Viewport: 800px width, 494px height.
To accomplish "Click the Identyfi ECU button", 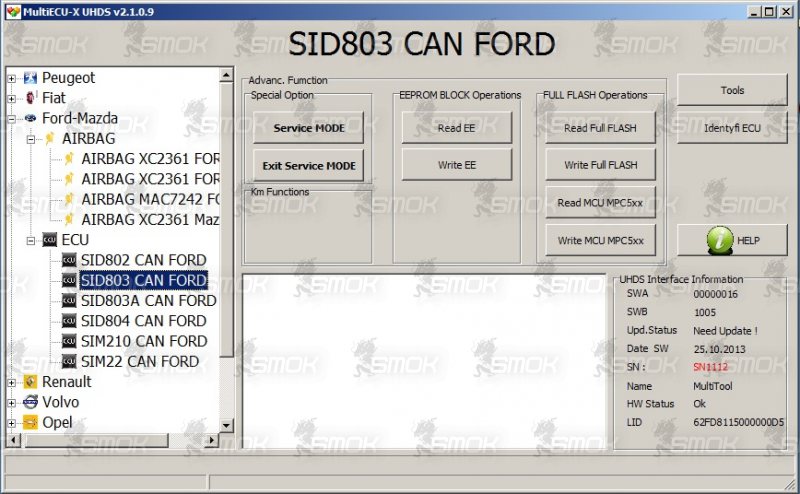I will click(732, 128).
